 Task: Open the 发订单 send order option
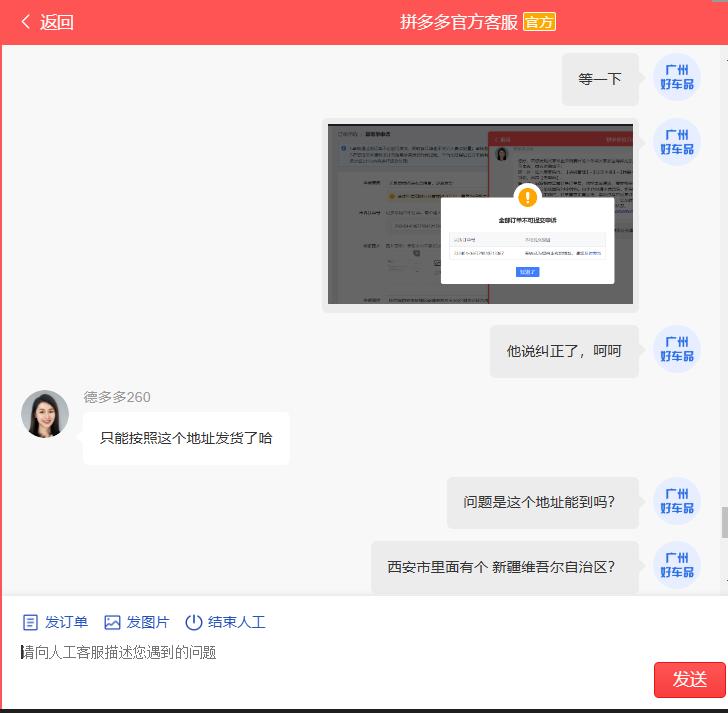[x=55, y=622]
